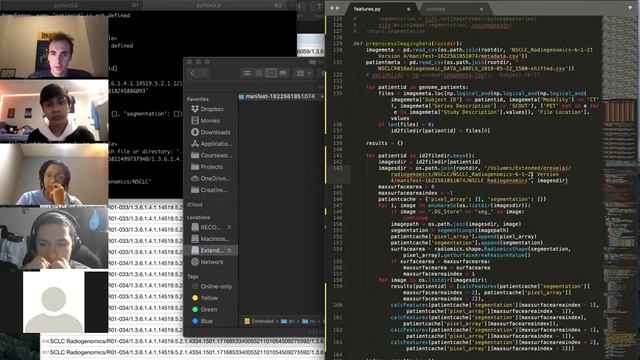Click the 'def preprocessImagingData' line
640x360 pixels.
point(407,43)
